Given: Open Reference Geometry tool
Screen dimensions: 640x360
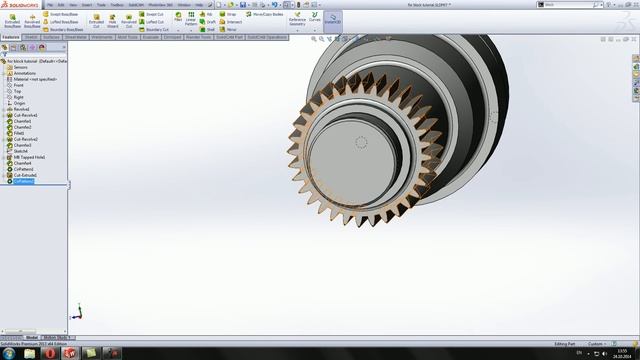Looking at the screenshot, I should (x=297, y=19).
